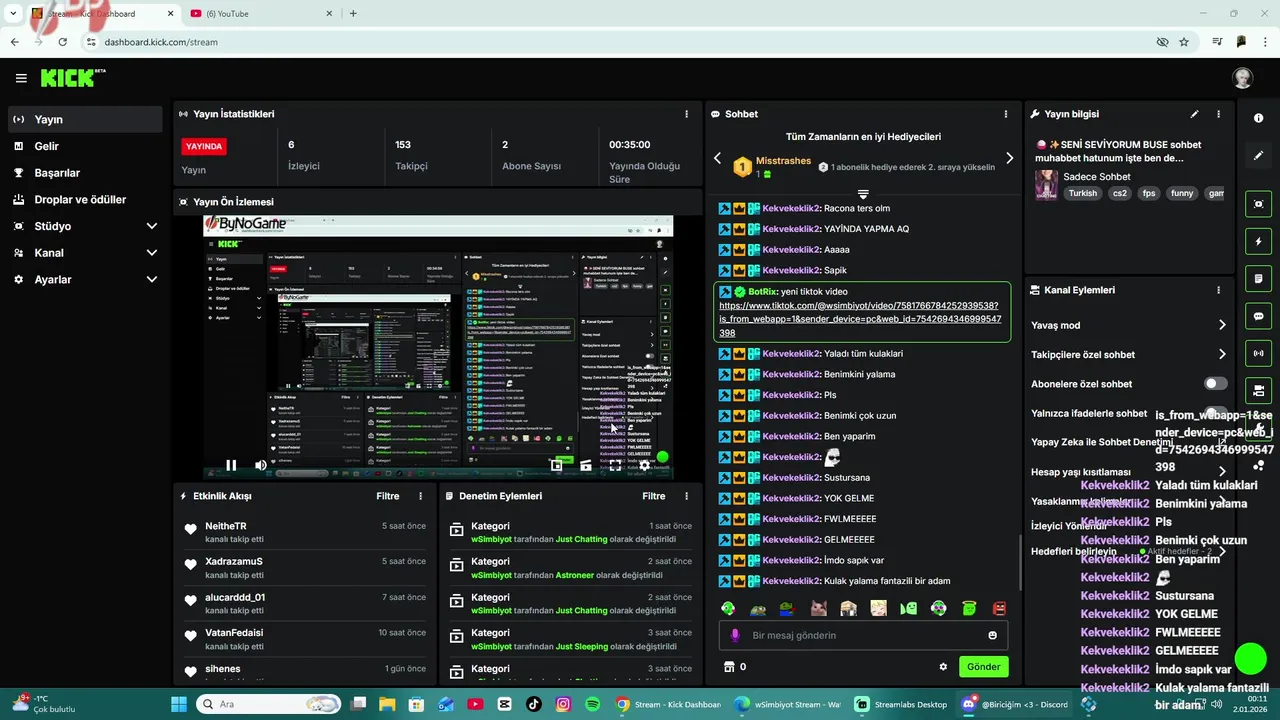Click the Windows taskbar search box
This screenshot has height=720, width=1280.
point(268,704)
